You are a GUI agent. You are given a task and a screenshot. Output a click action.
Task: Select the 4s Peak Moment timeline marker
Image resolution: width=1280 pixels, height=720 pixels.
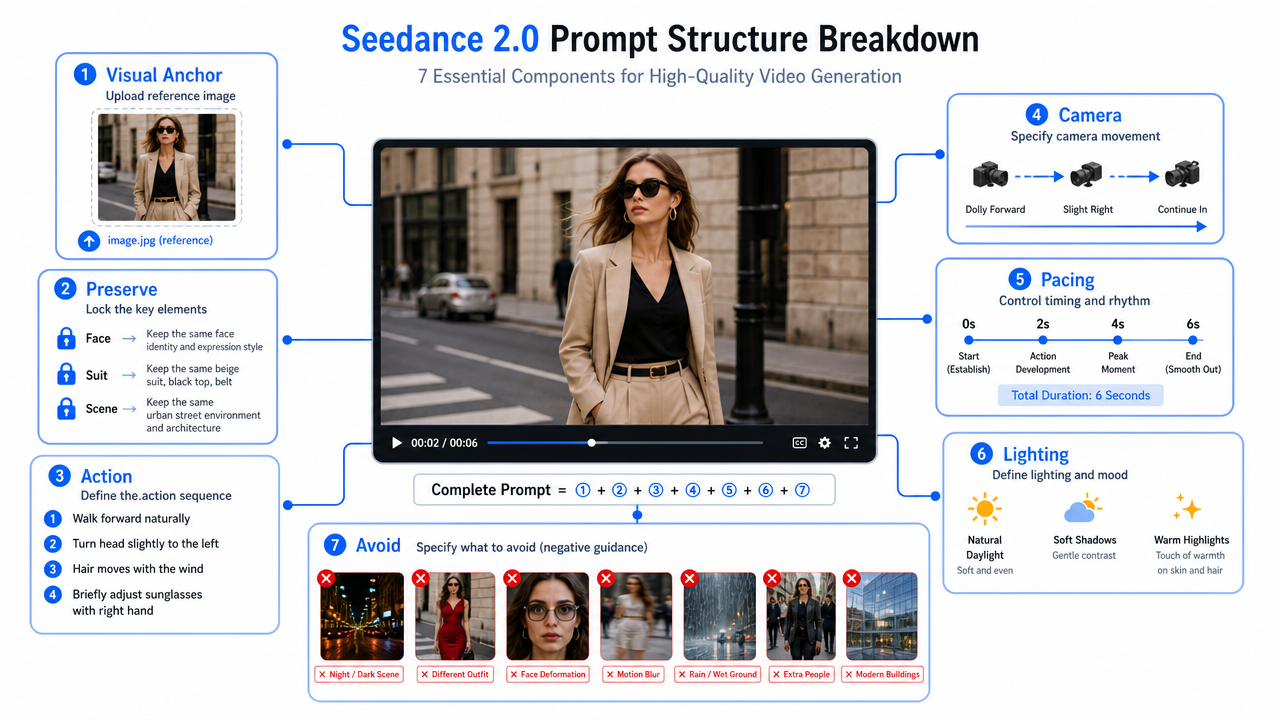pyautogui.click(x=1118, y=340)
